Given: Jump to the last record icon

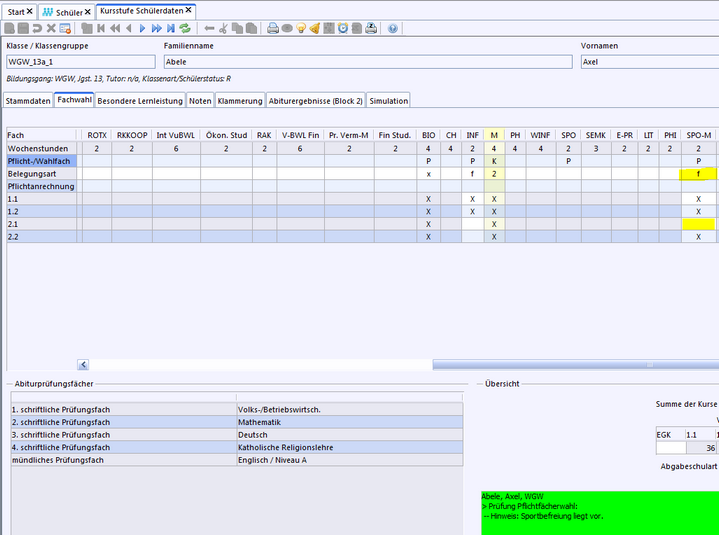Looking at the screenshot, I should point(170,28).
